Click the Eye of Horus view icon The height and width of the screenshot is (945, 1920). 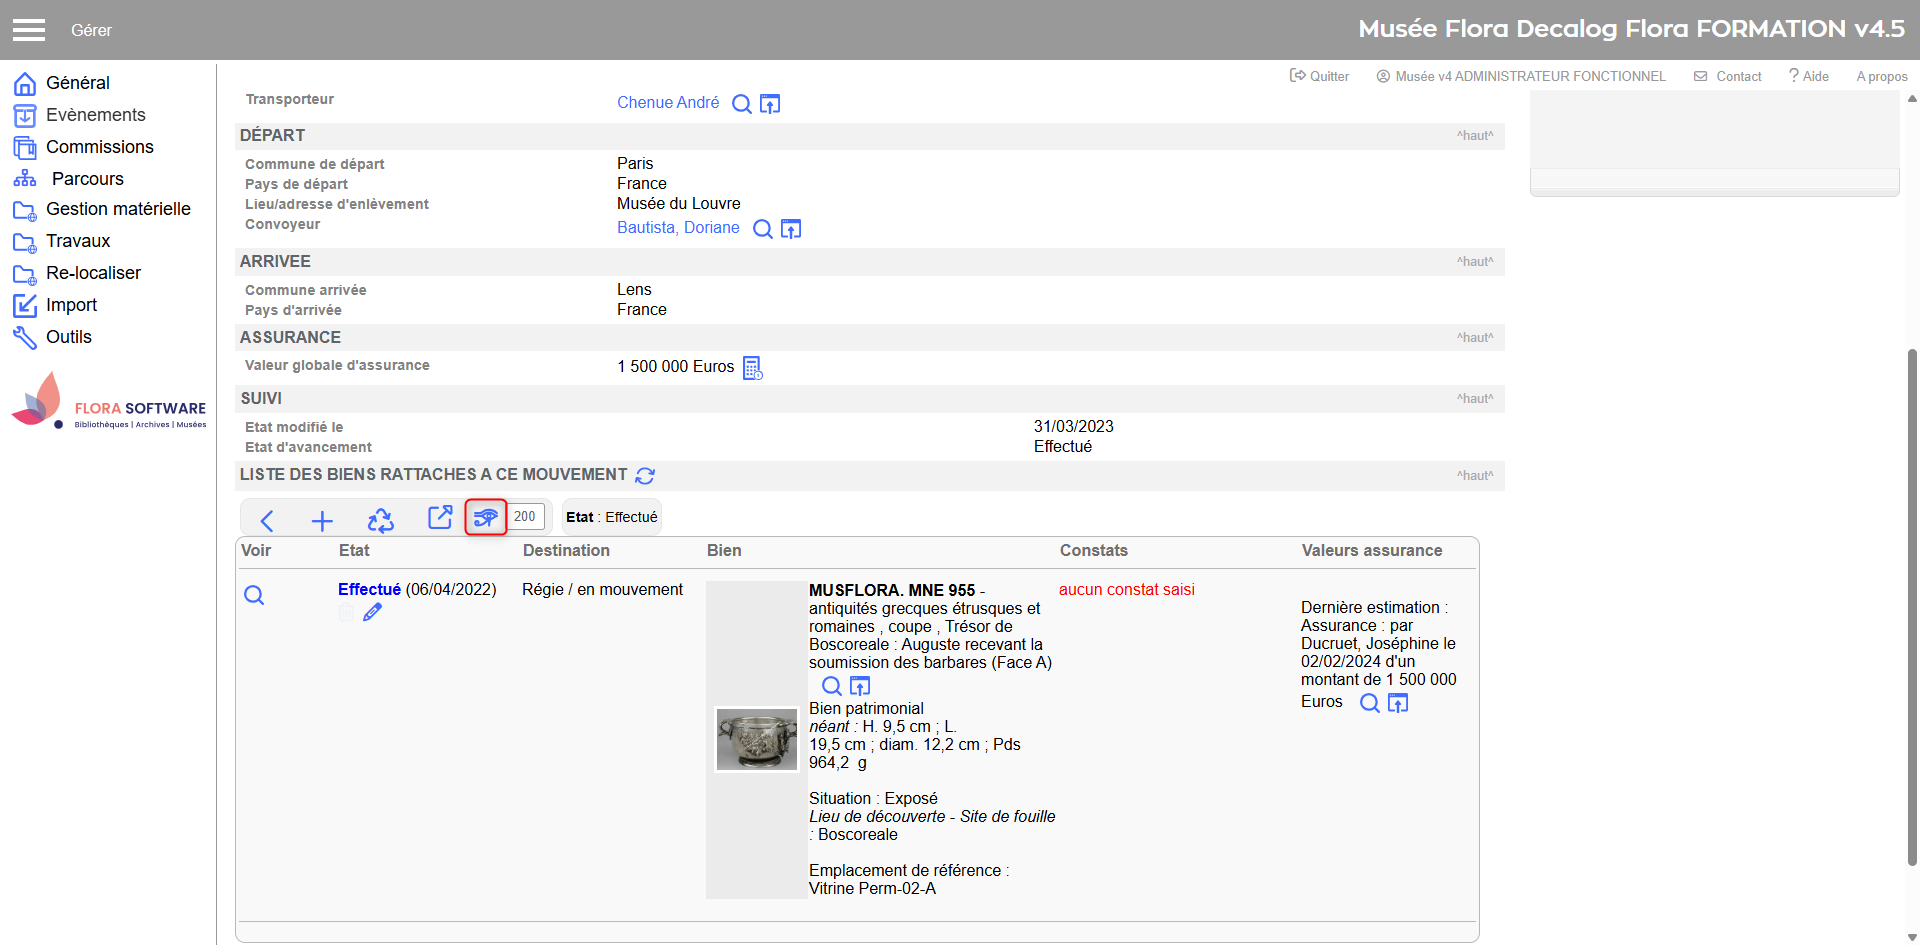pyautogui.click(x=486, y=517)
